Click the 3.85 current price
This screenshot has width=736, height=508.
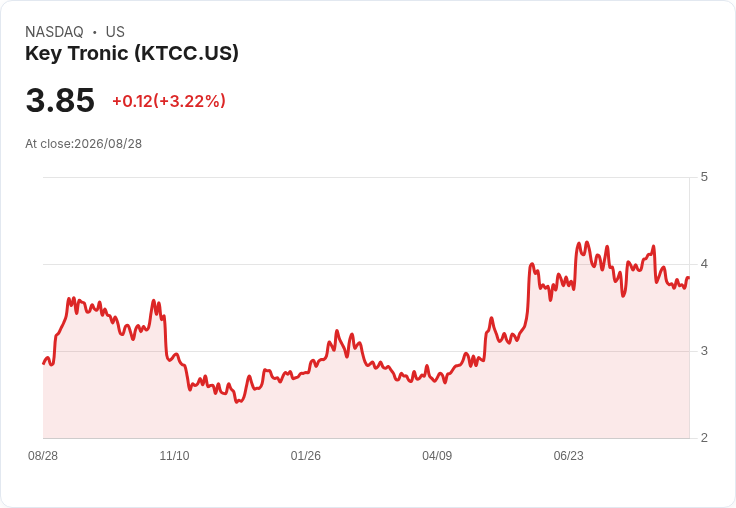click(x=60, y=100)
